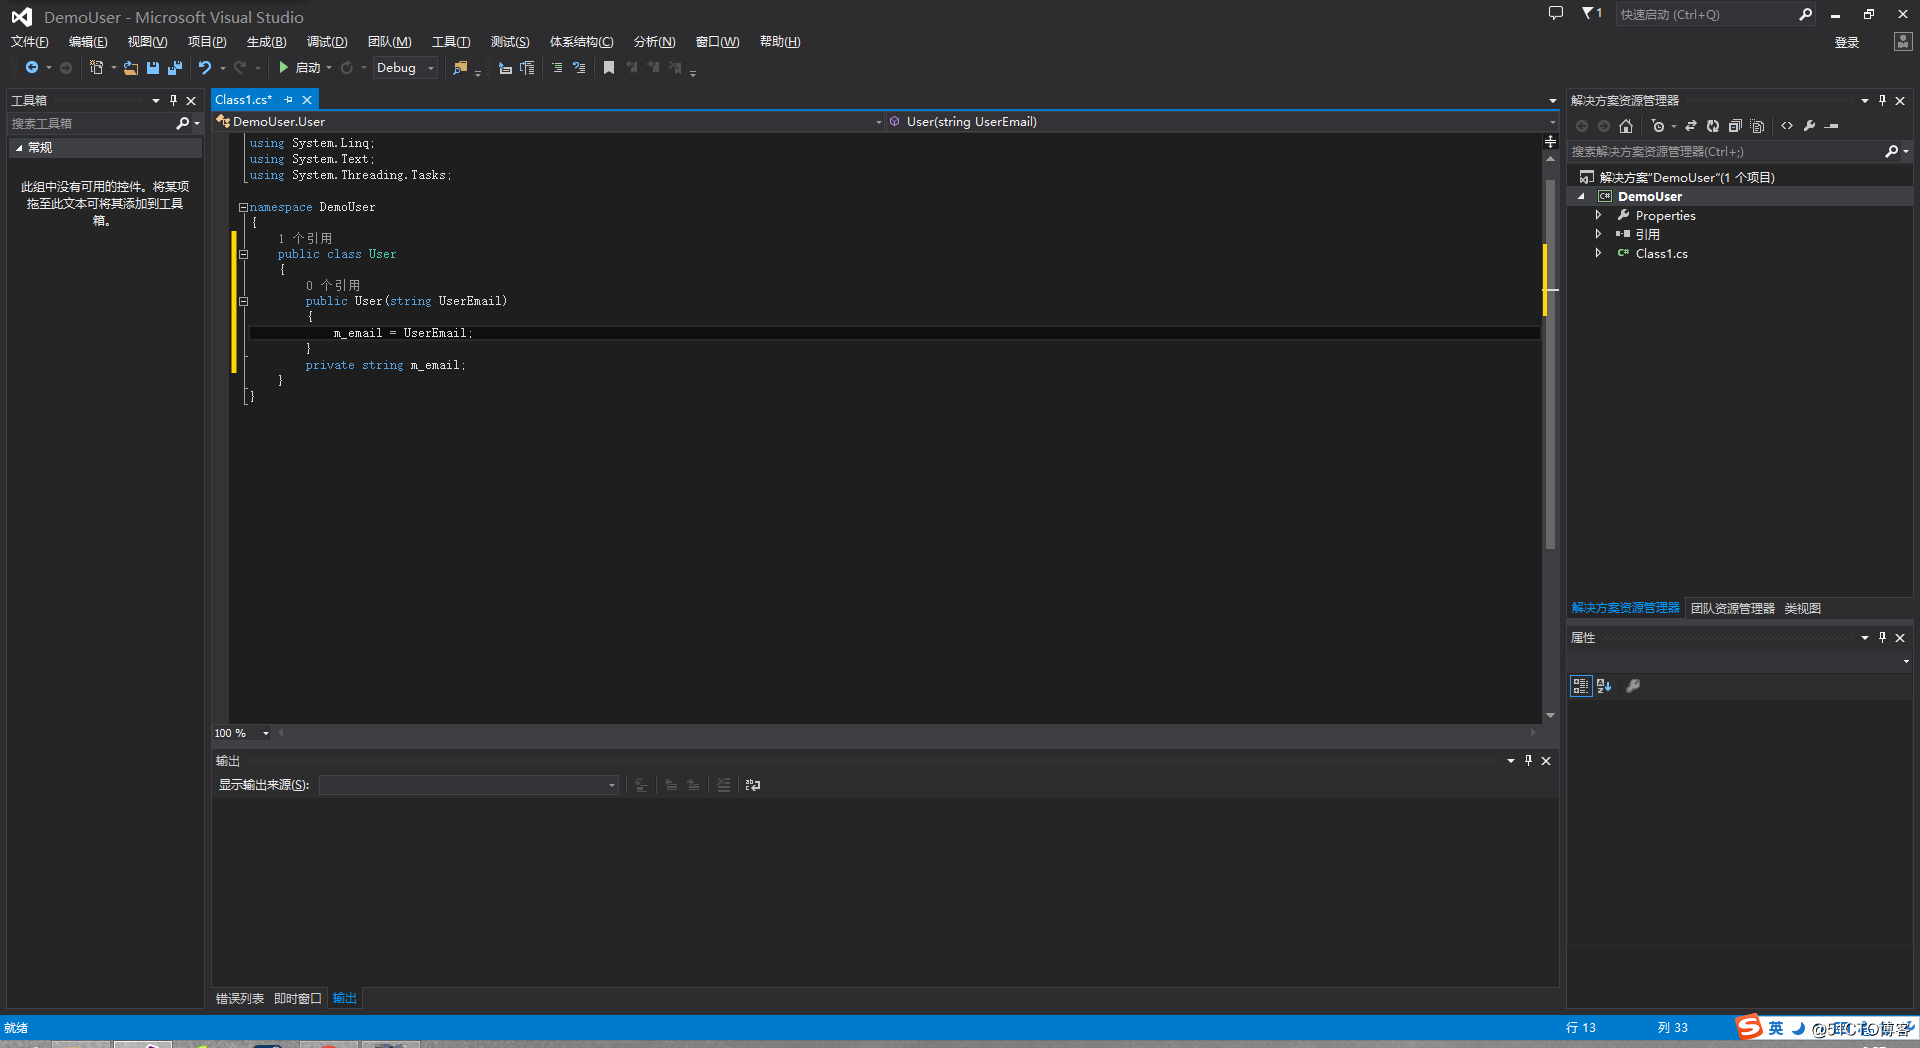The height and width of the screenshot is (1048, 1920).
Task: Click the View Code angle brackets icon
Action: [x=1787, y=126]
